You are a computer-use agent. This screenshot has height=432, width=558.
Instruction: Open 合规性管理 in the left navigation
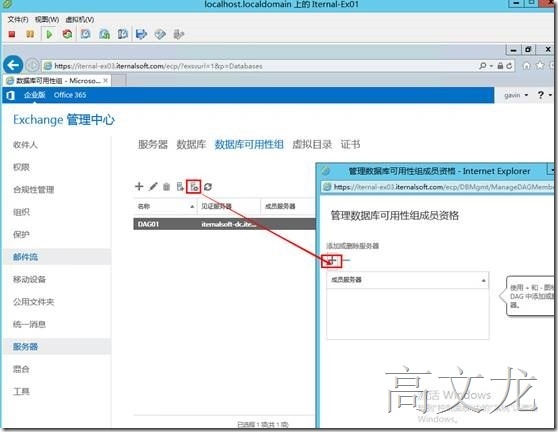tap(33, 190)
